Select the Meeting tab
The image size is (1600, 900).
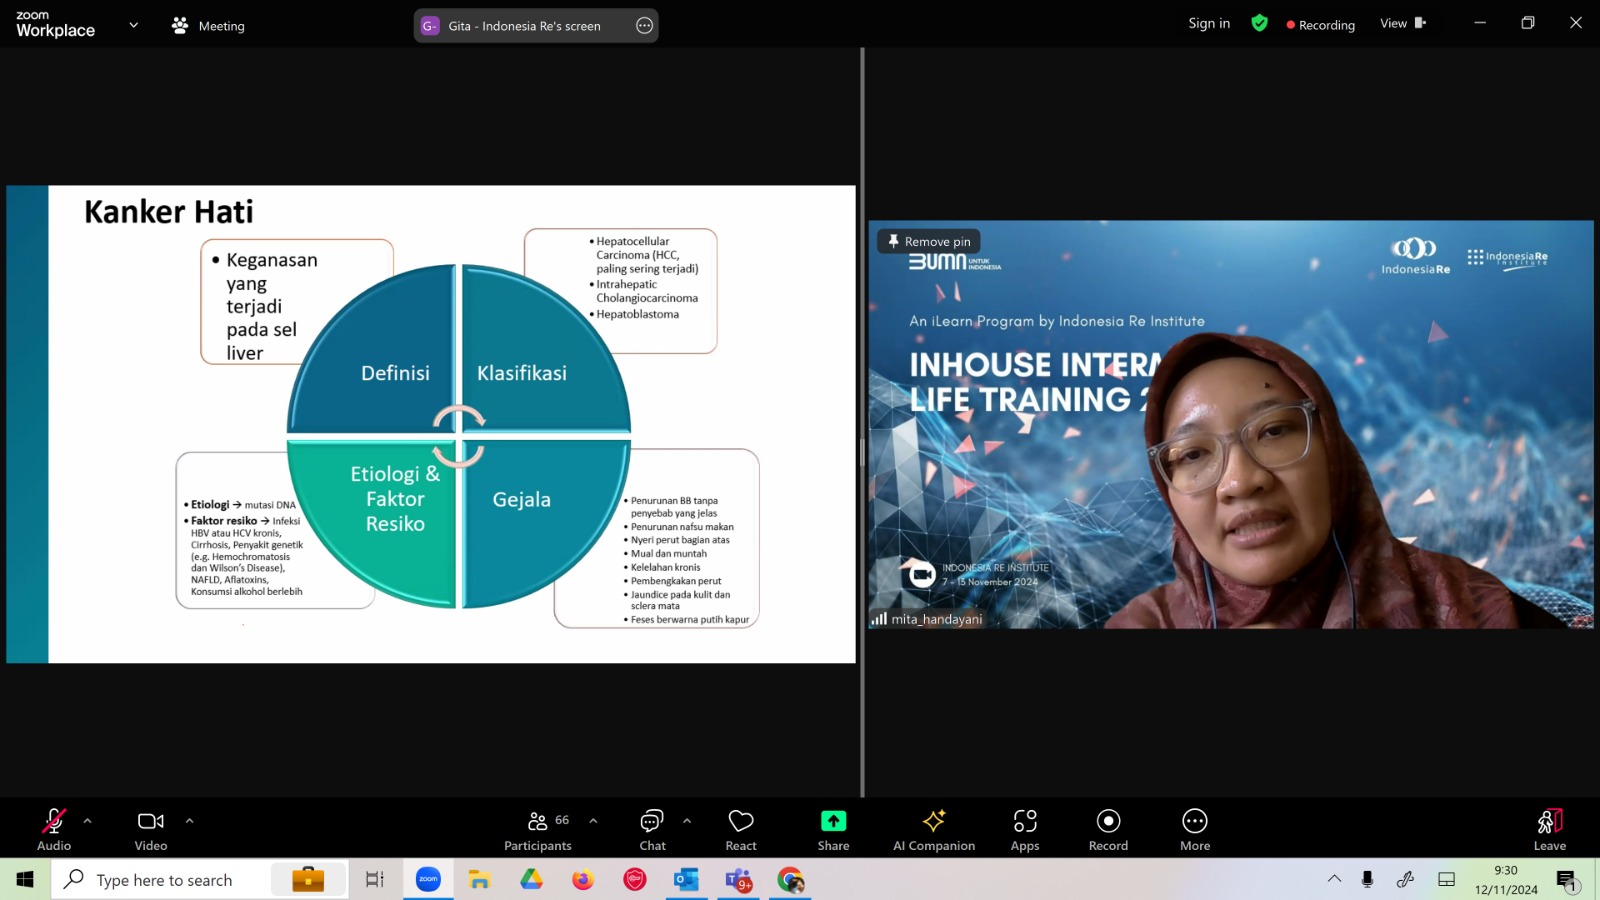[x=208, y=26]
